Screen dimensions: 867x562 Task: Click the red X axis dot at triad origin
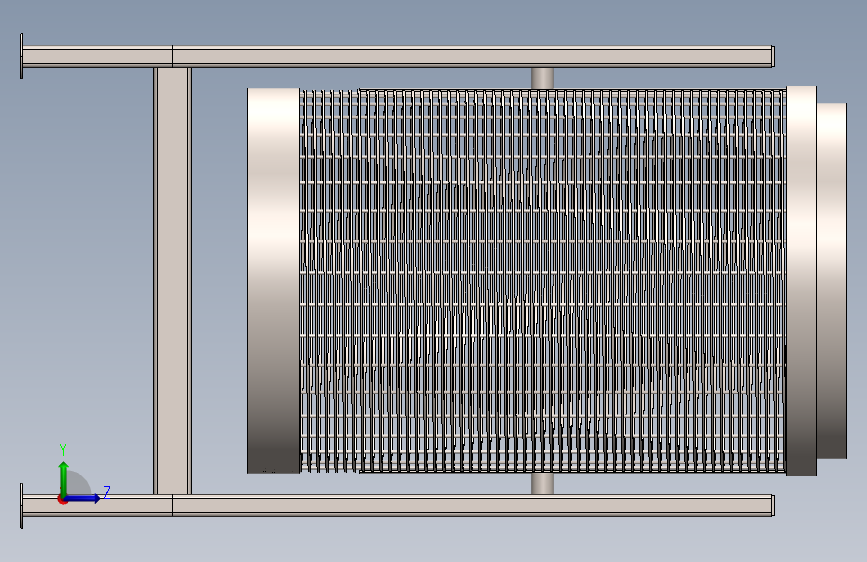[x=62, y=500]
